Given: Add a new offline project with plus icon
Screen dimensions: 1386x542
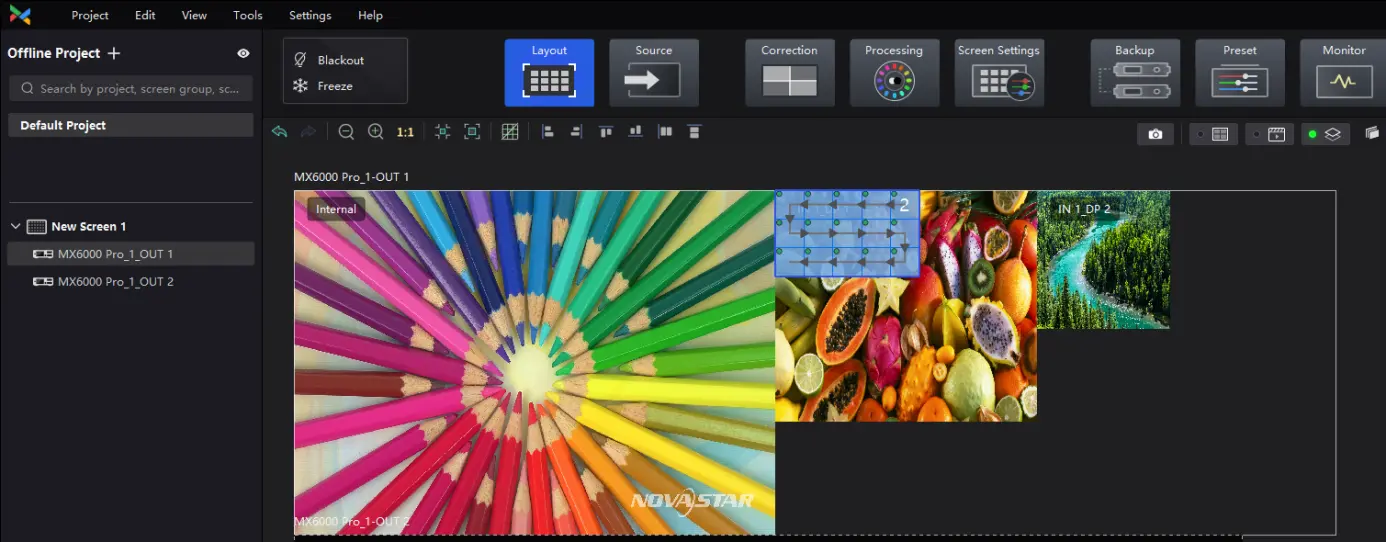Looking at the screenshot, I should pyautogui.click(x=114, y=53).
